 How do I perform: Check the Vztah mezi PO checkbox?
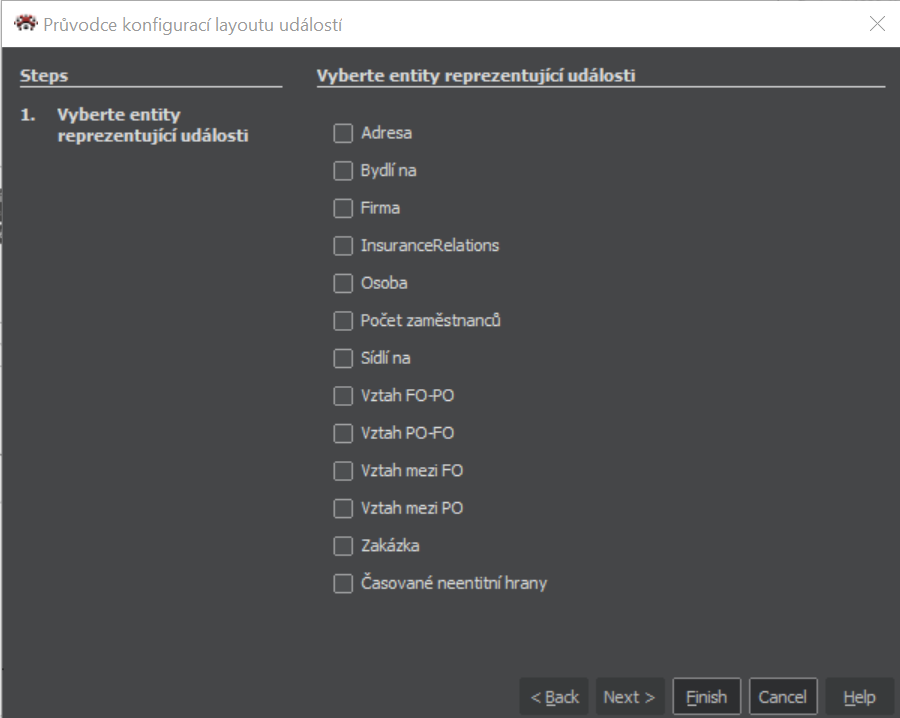(343, 508)
